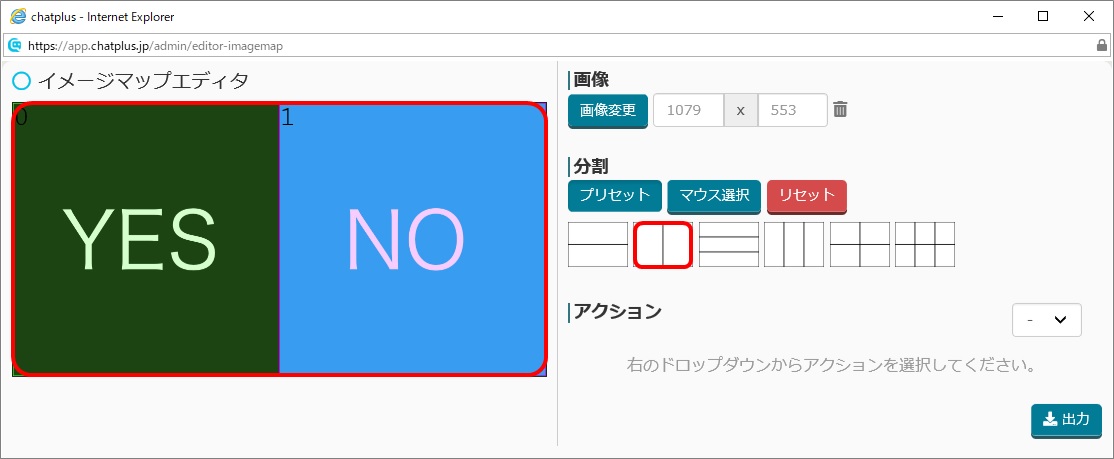Reset the split with the リセット button
Image resolution: width=1114 pixels, height=459 pixels.
click(x=807, y=195)
